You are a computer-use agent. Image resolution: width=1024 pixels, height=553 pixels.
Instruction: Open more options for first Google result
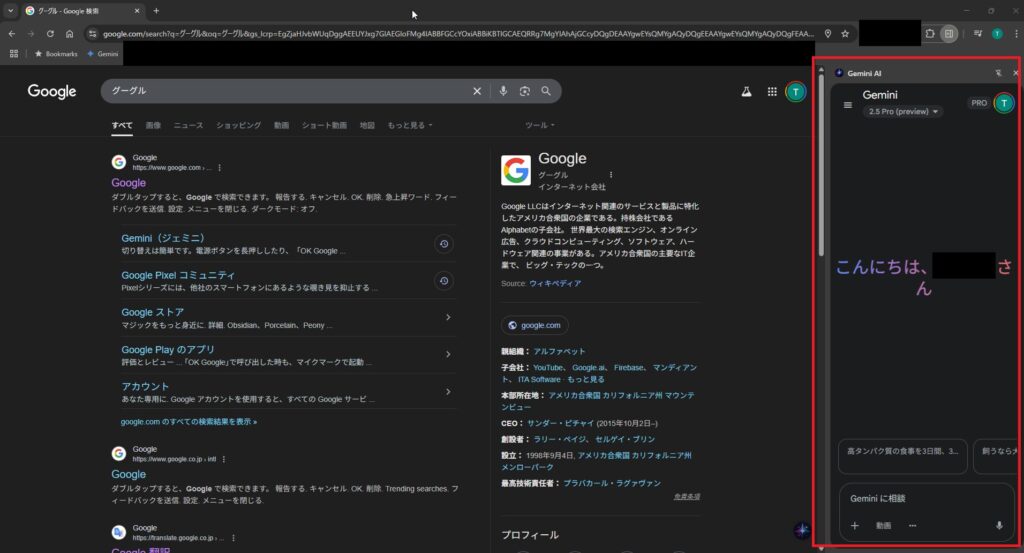(x=219, y=168)
